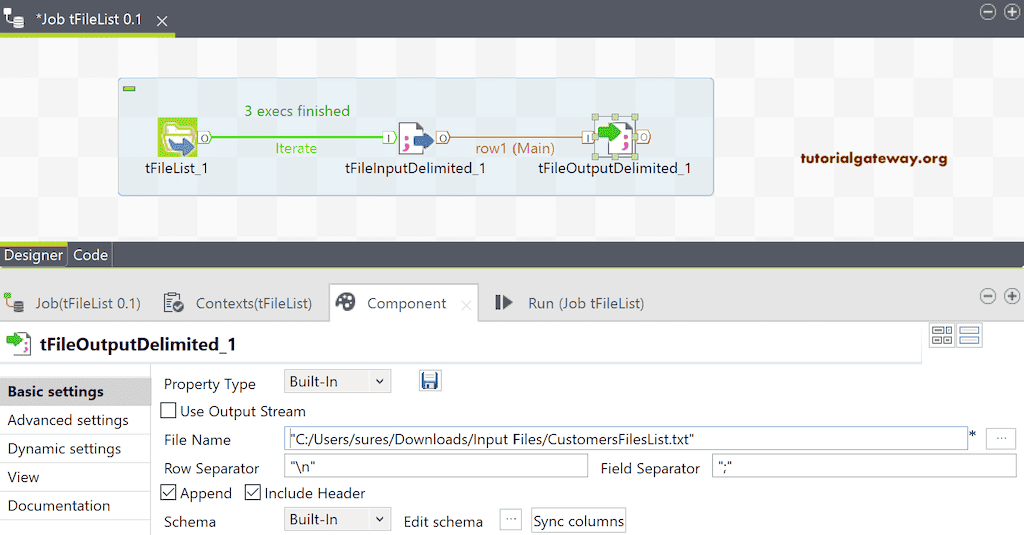Close the Component tab
1024x535 pixels.
[466, 305]
